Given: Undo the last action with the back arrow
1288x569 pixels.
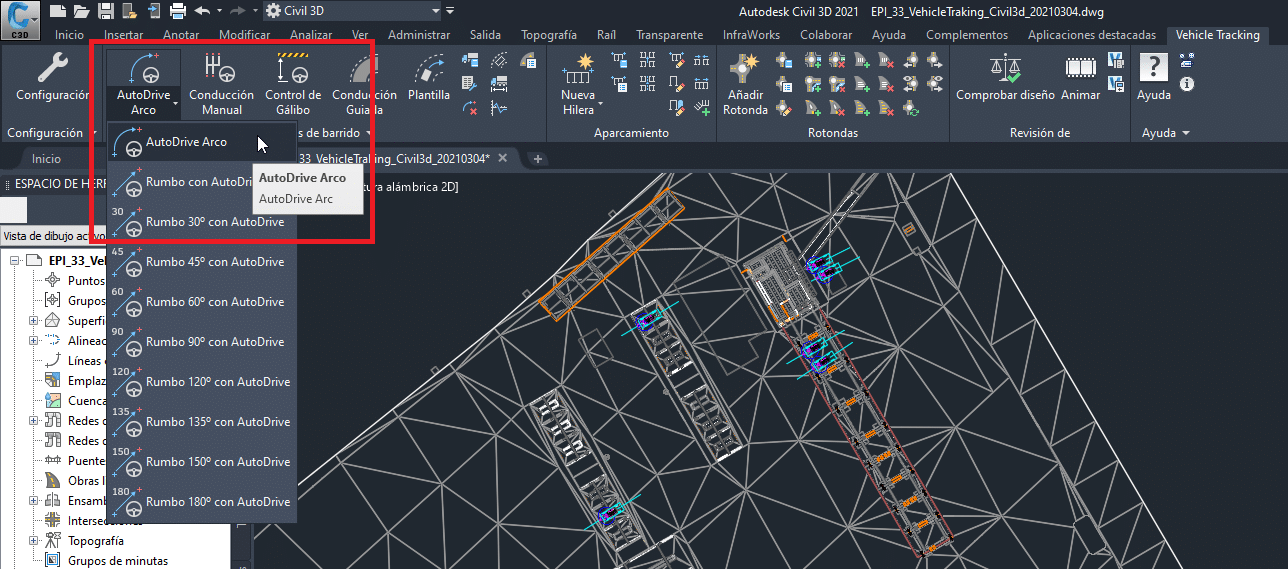Looking at the screenshot, I should (202, 11).
